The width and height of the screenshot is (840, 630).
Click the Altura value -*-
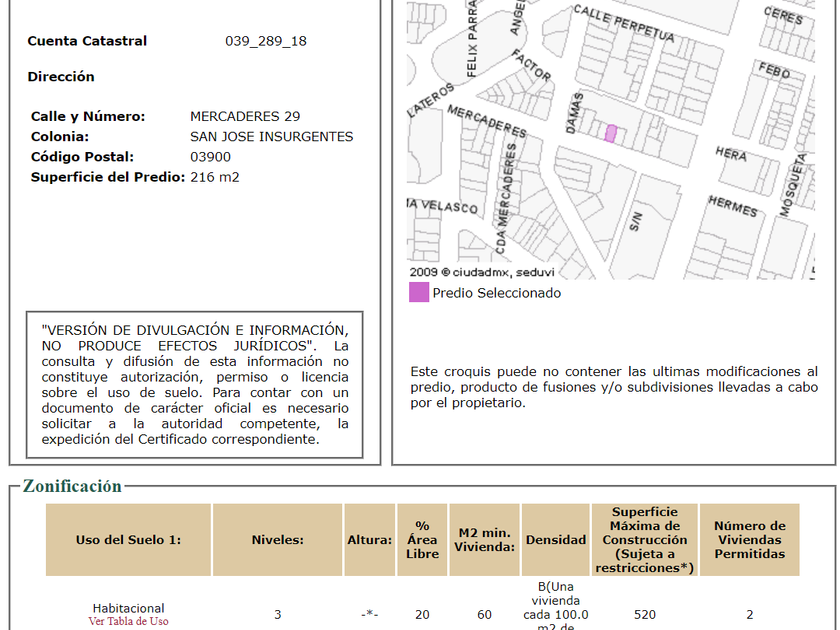(x=370, y=614)
